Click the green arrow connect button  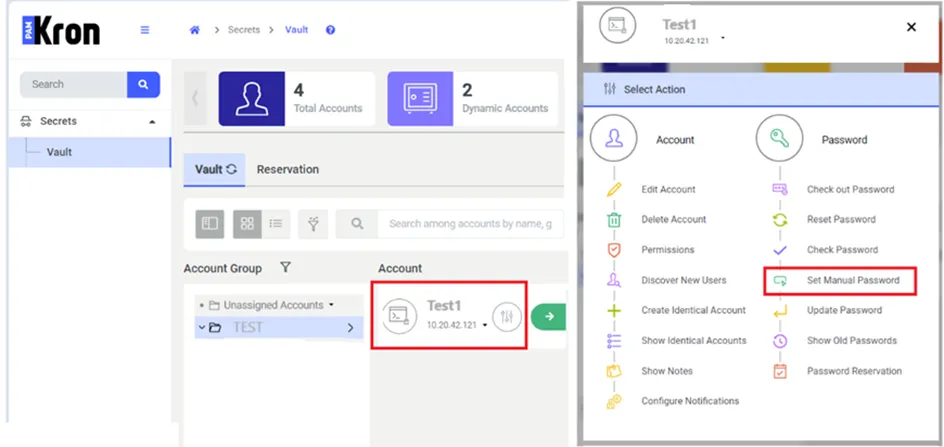[x=548, y=316]
